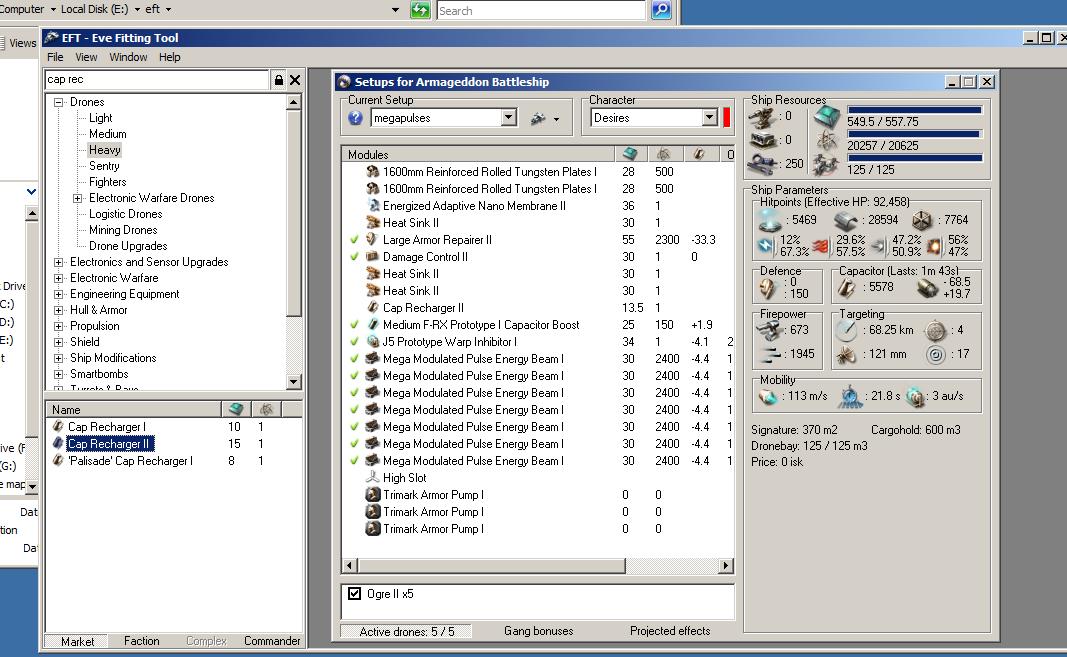This screenshot has width=1067, height=657.
Task: Toggle active state of J5 Prototype Warp Inhibitor I
Action: click(x=354, y=342)
